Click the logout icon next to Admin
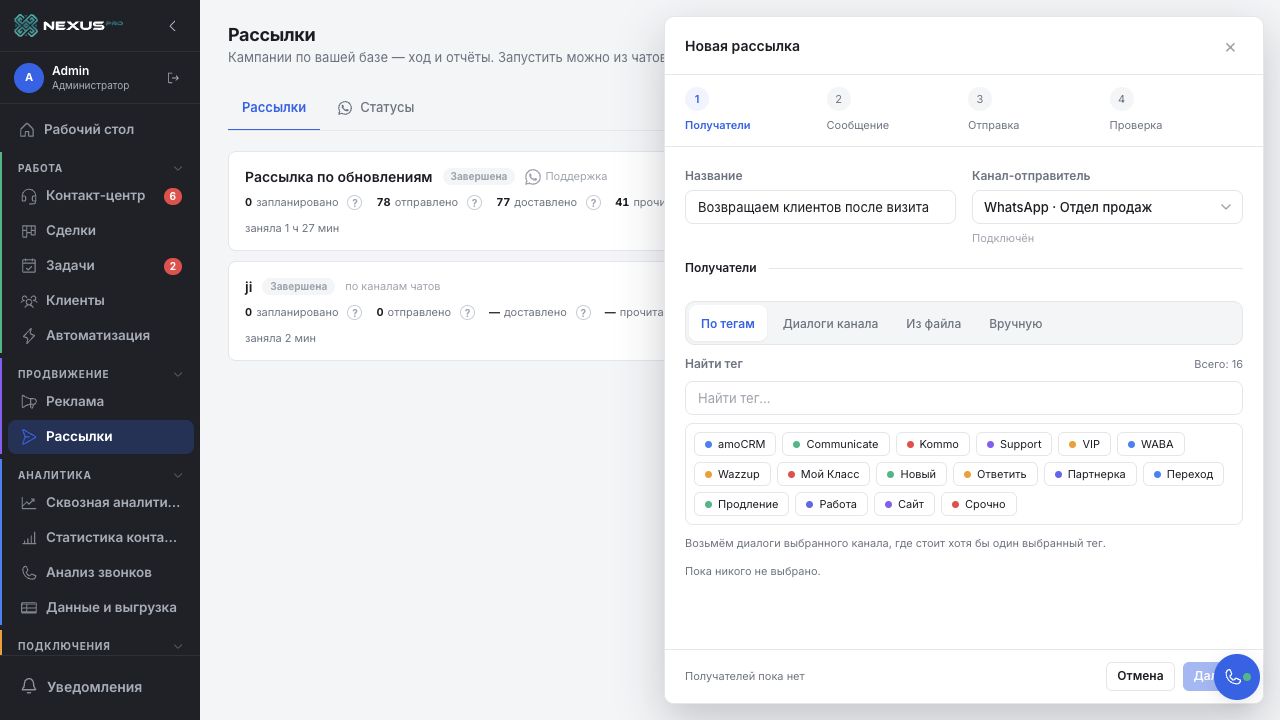This screenshot has height=720, width=1280. (173, 78)
